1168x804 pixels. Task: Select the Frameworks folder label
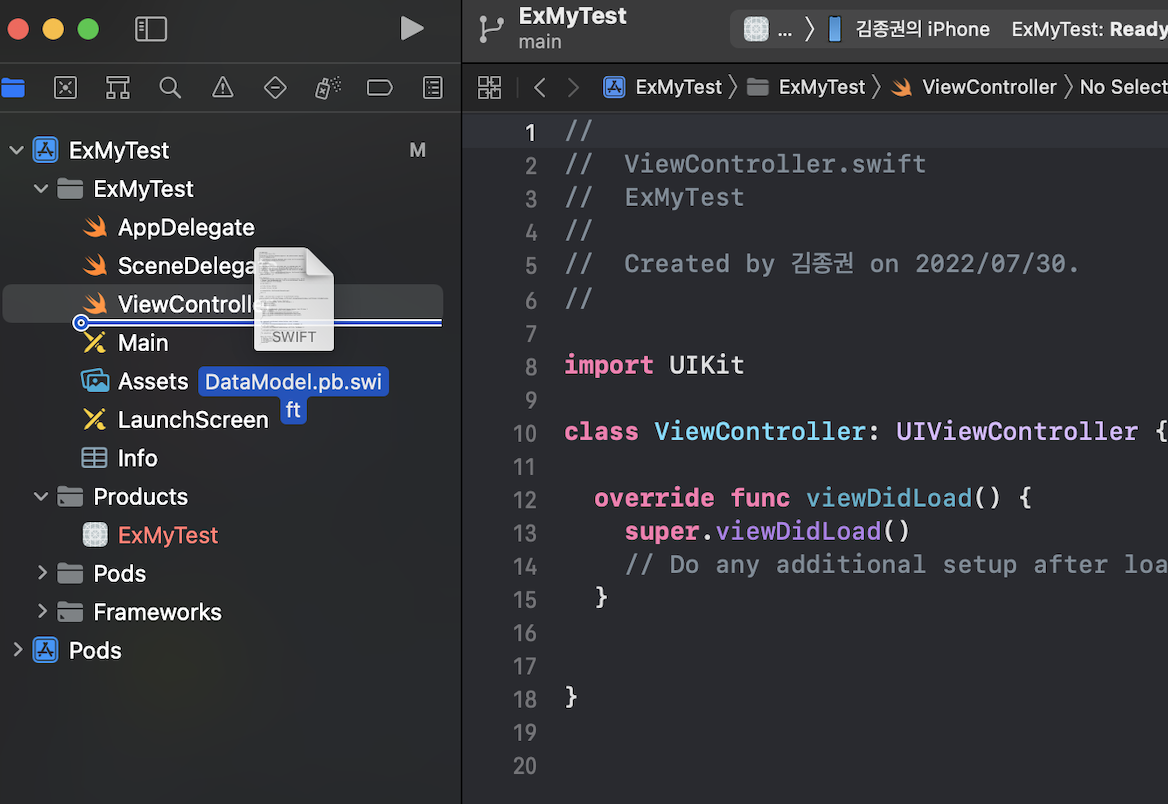pos(157,612)
